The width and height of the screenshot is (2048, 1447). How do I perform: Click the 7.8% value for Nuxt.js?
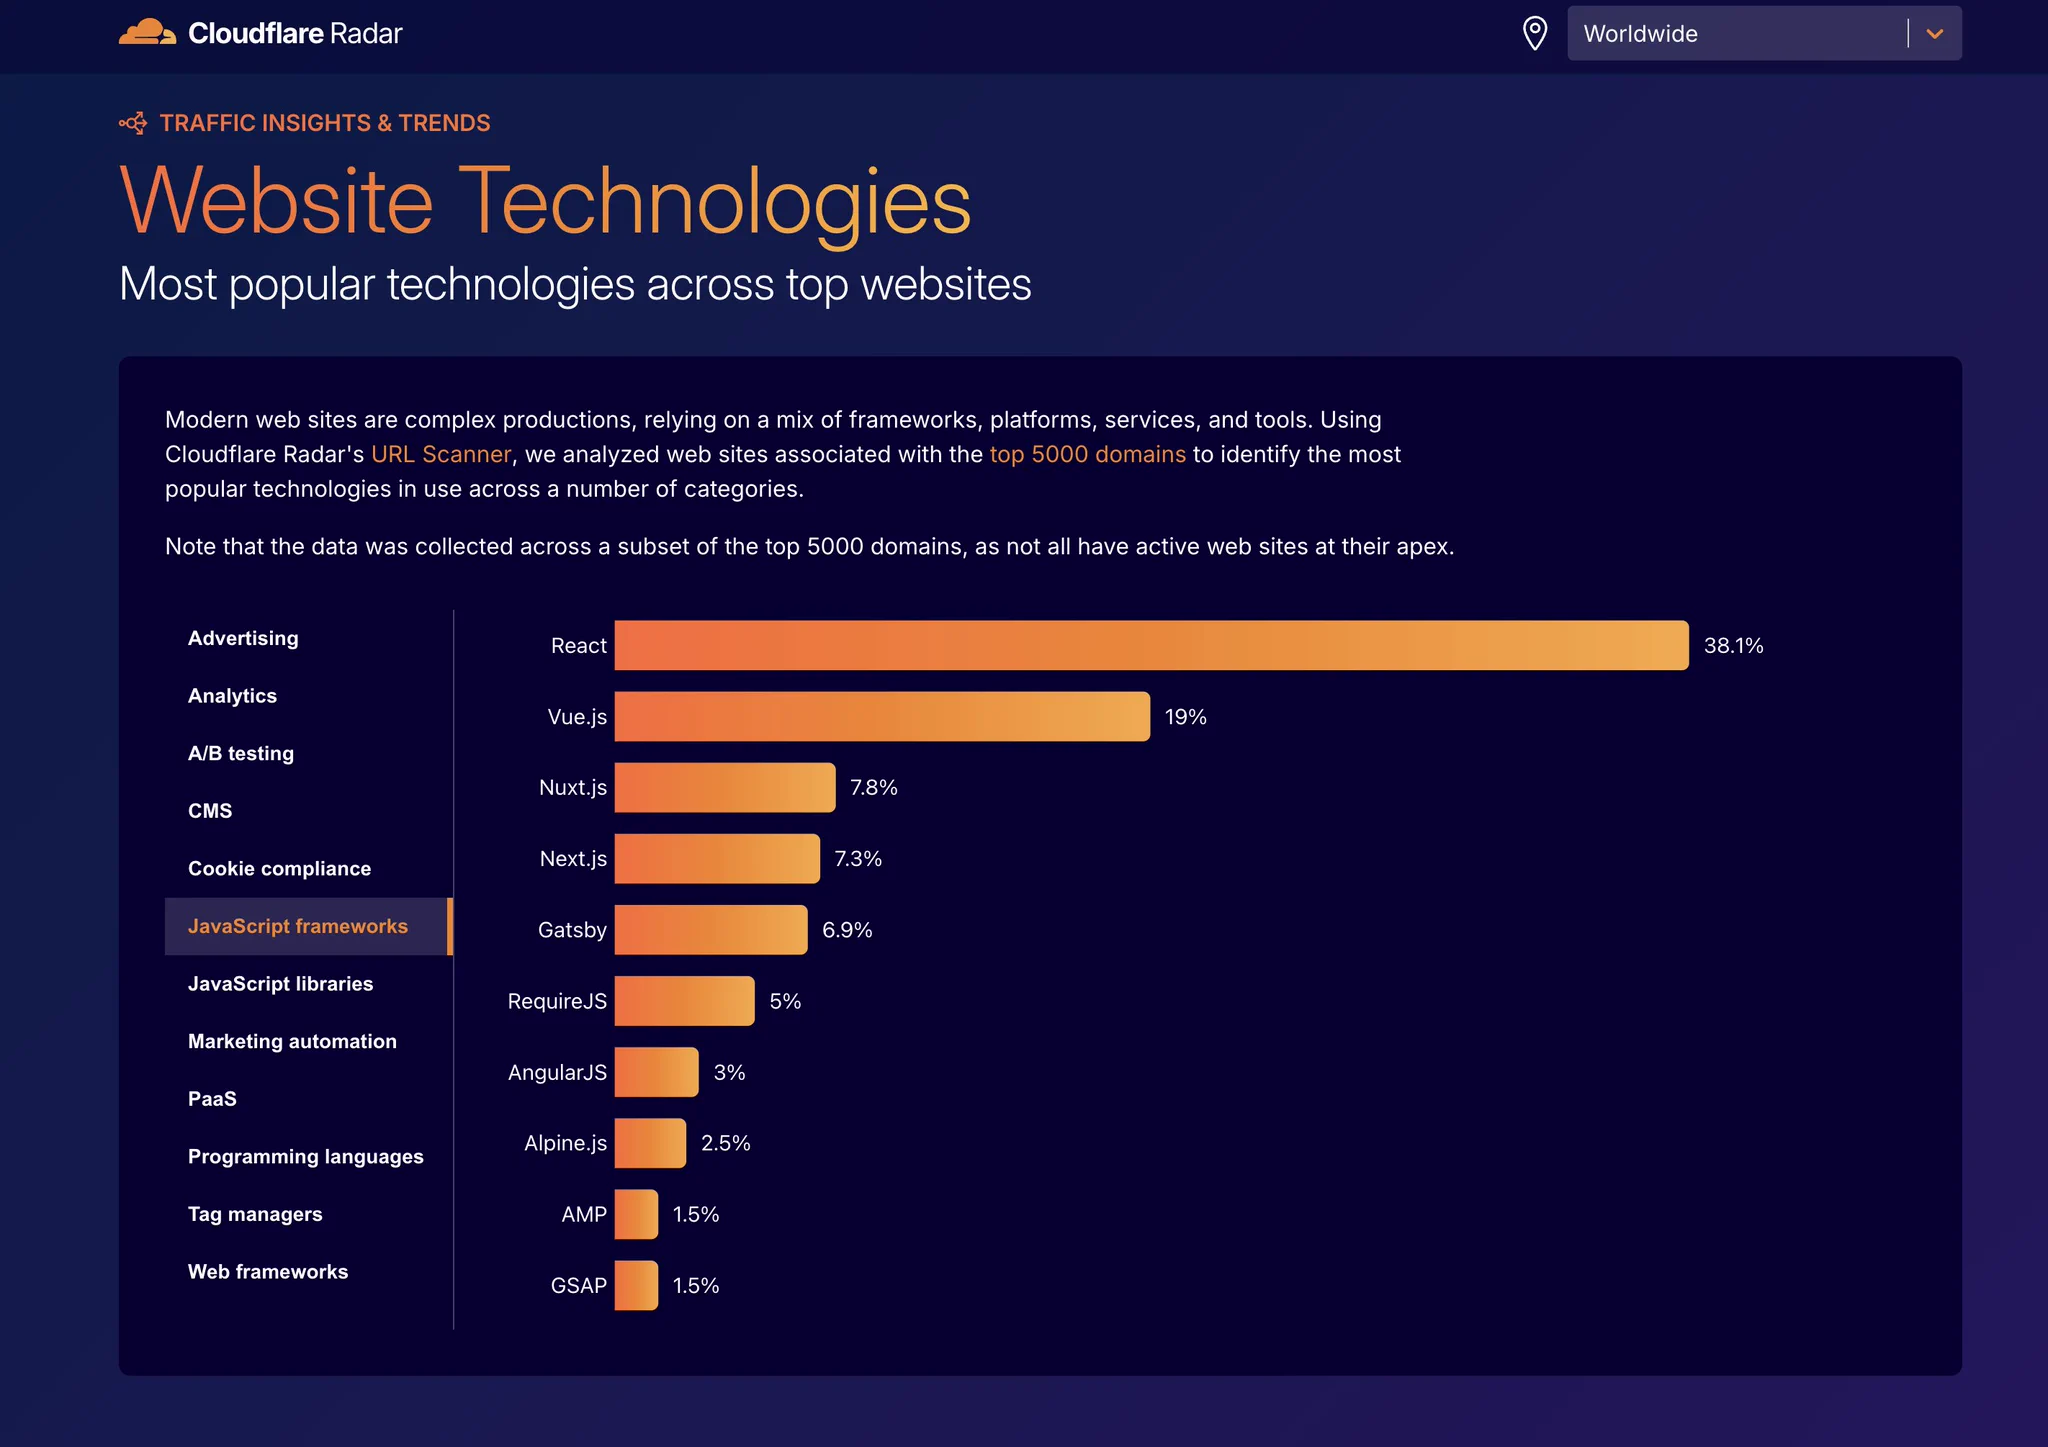(x=874, y=788)
